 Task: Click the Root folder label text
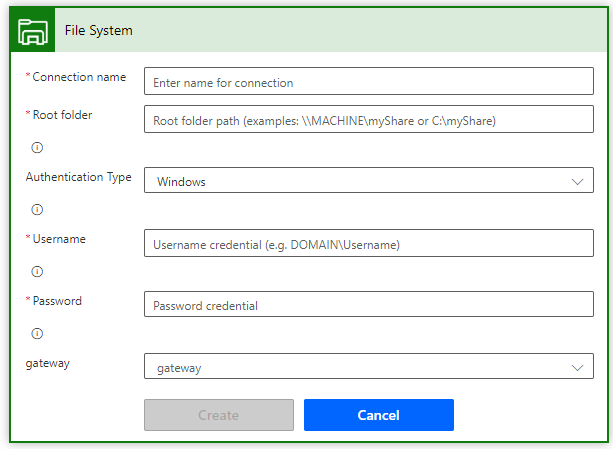click(62, 115)
